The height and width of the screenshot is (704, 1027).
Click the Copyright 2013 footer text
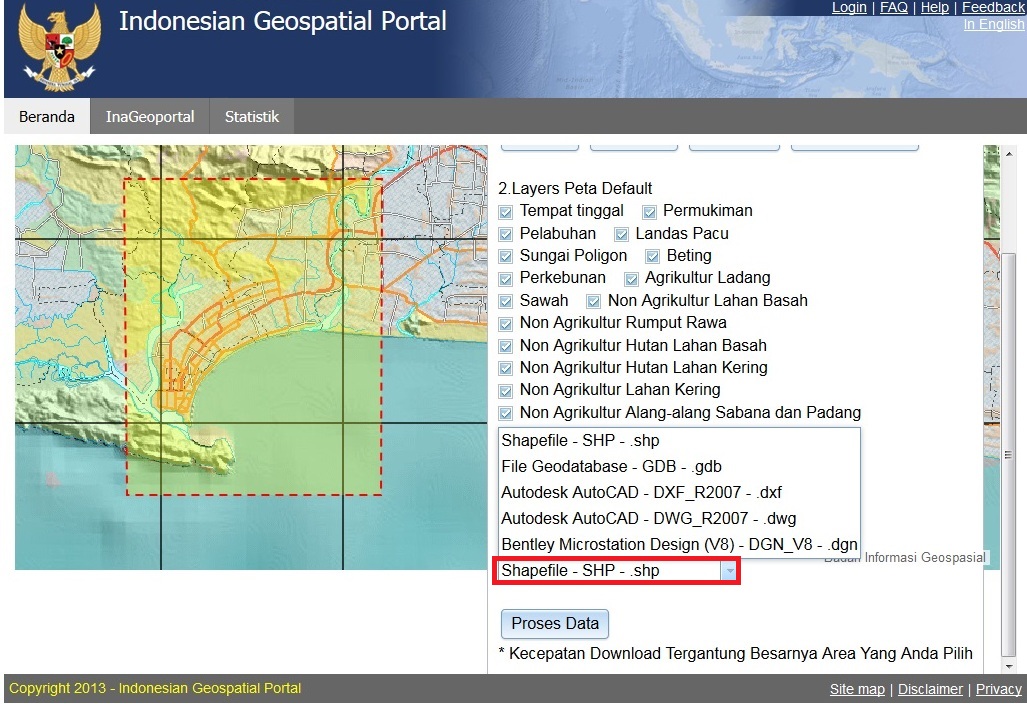tap(155, 688)
